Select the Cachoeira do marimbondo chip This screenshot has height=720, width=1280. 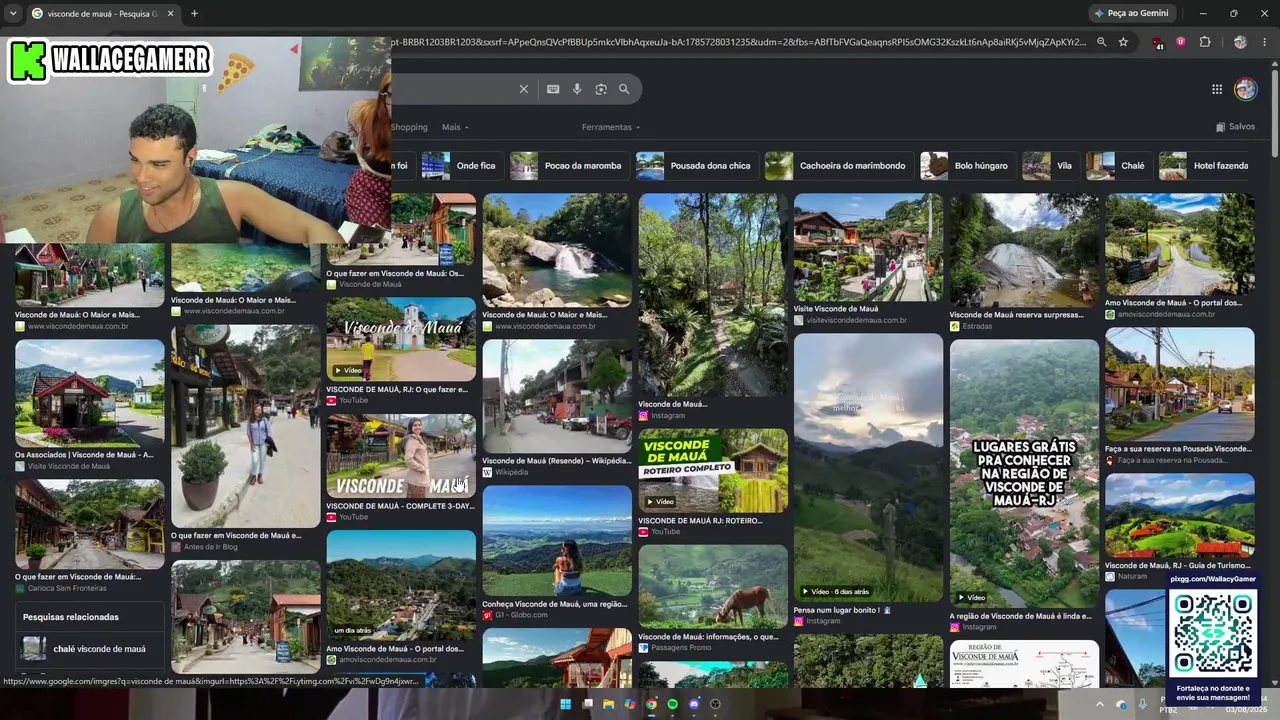(838, 166)
